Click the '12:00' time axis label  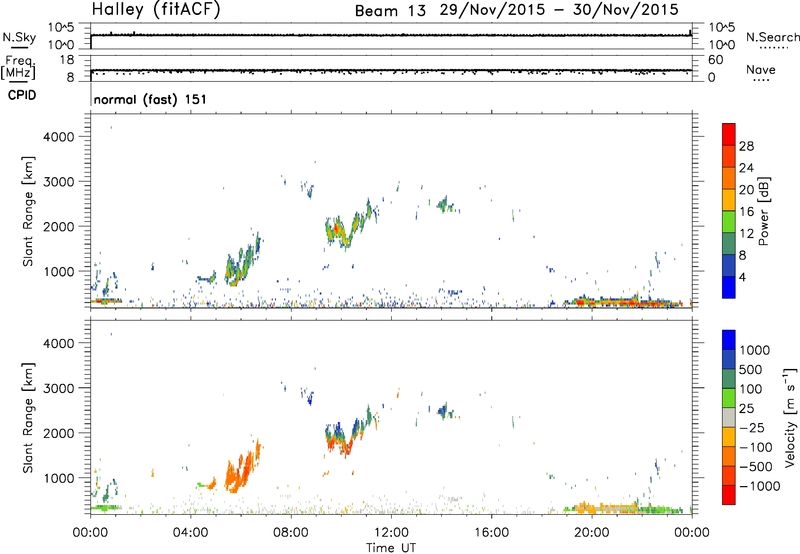click(x=391, y=533)
